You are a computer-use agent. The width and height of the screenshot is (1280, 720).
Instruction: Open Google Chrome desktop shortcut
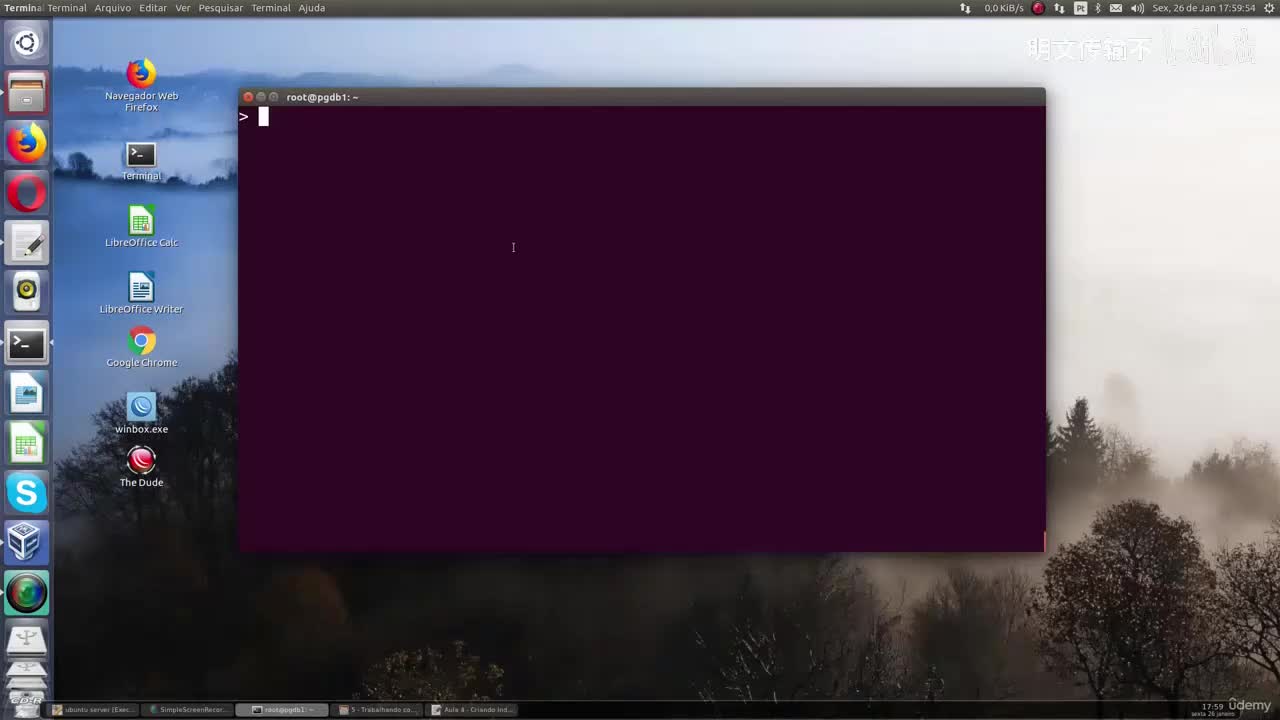coord(141,347)
